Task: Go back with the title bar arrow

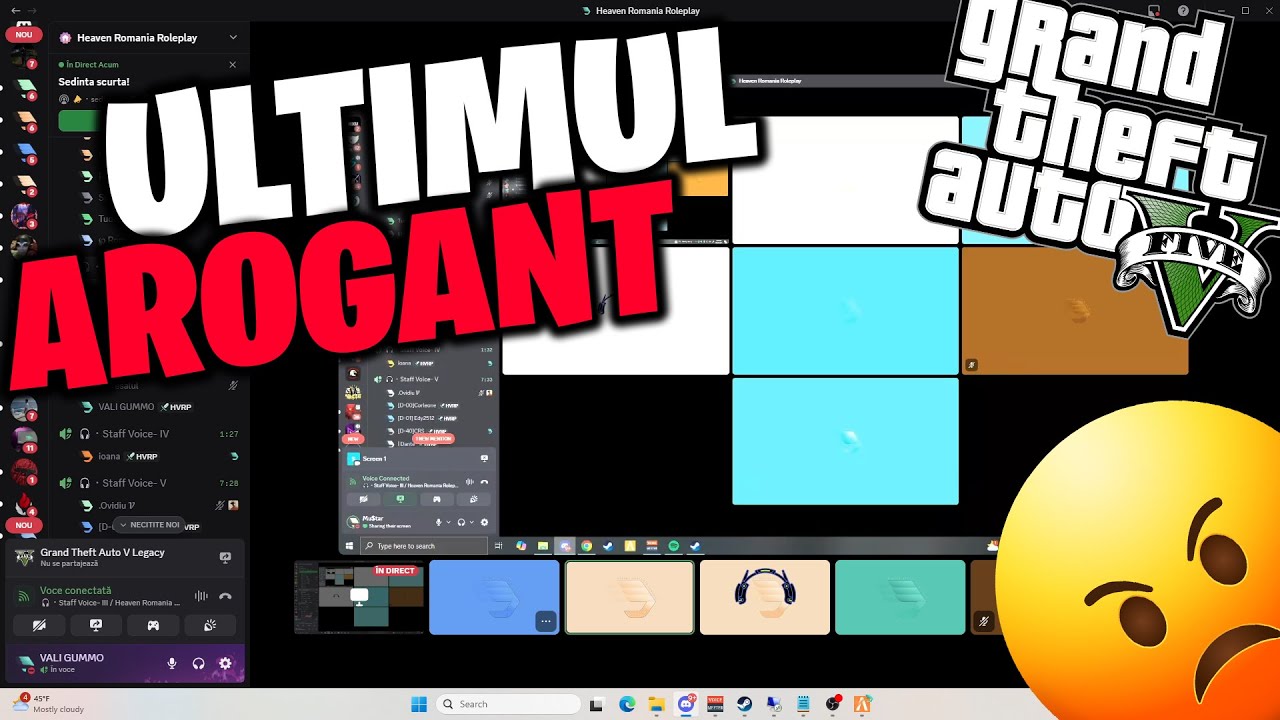Action: click(15, 10)
